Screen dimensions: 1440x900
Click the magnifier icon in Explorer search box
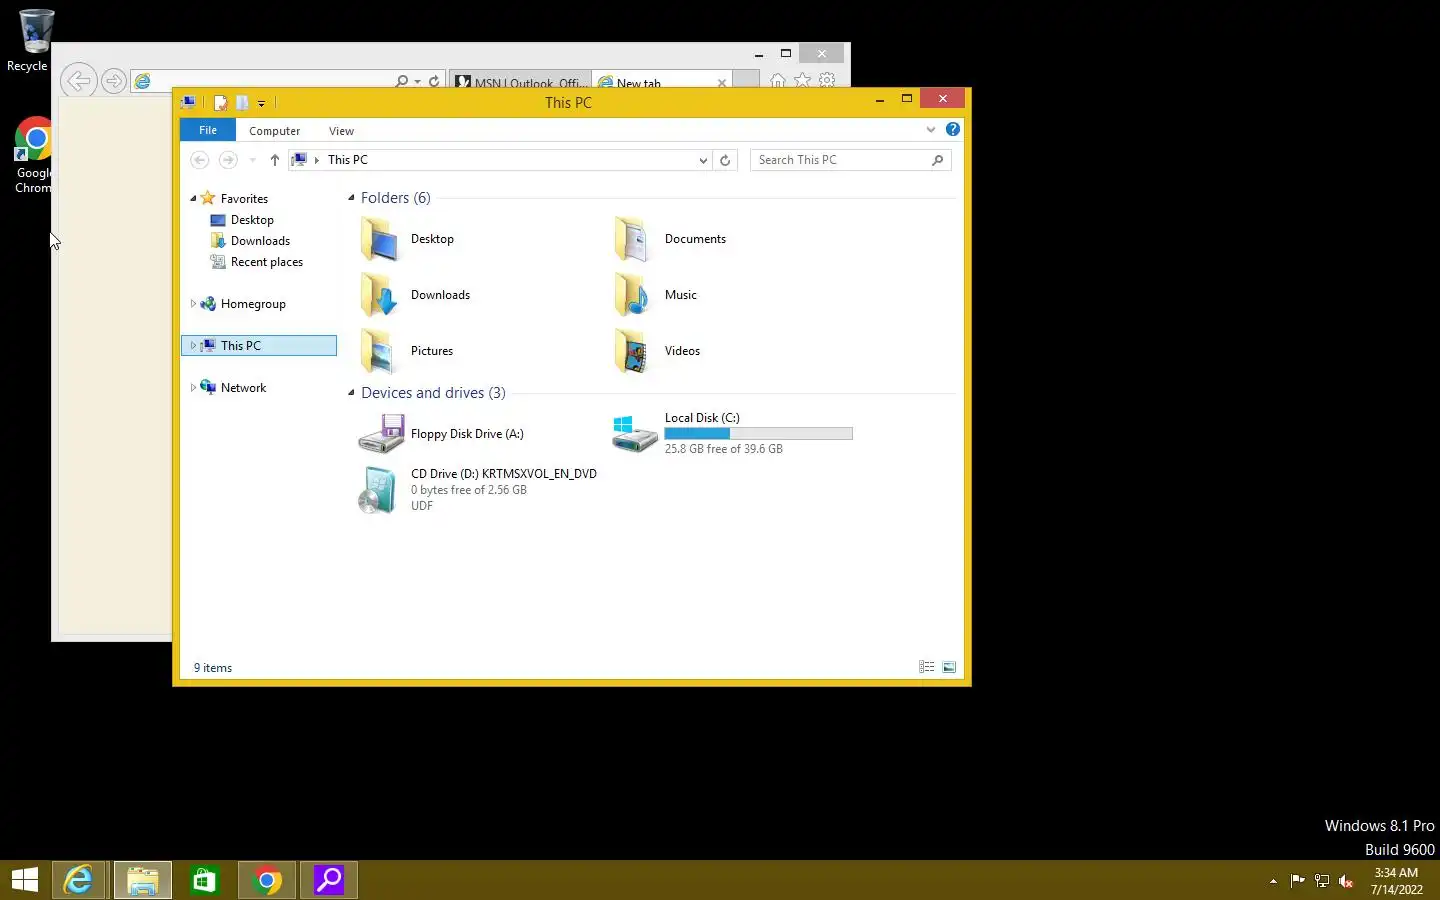tap(937, 160)
